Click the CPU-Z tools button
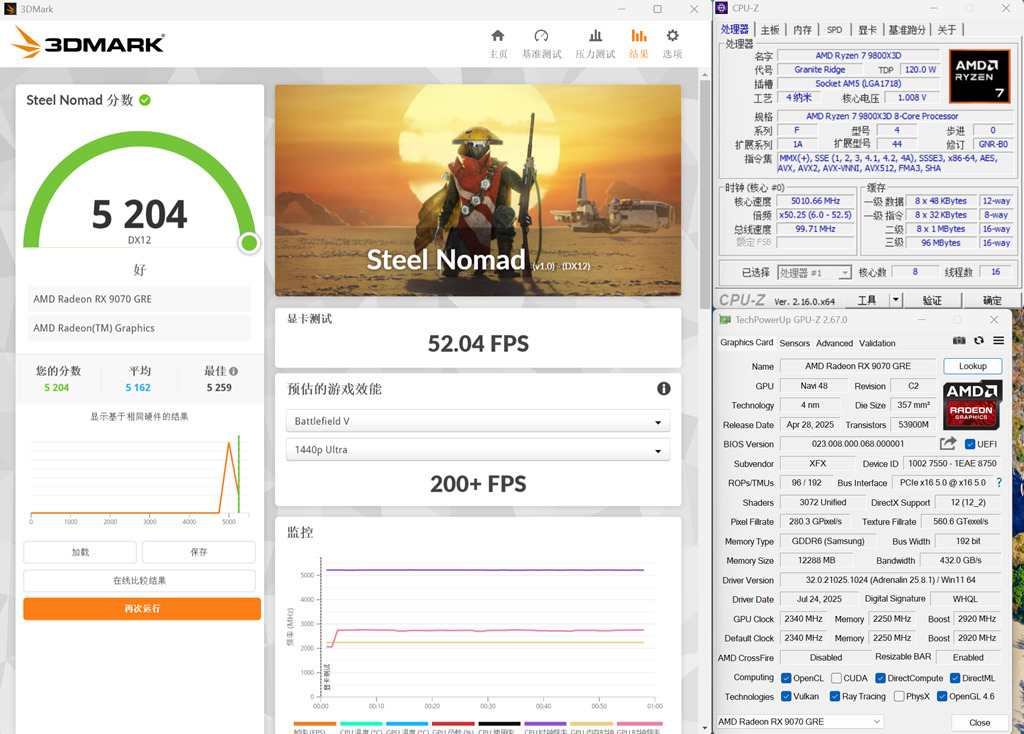 click(x=867, y=300)
